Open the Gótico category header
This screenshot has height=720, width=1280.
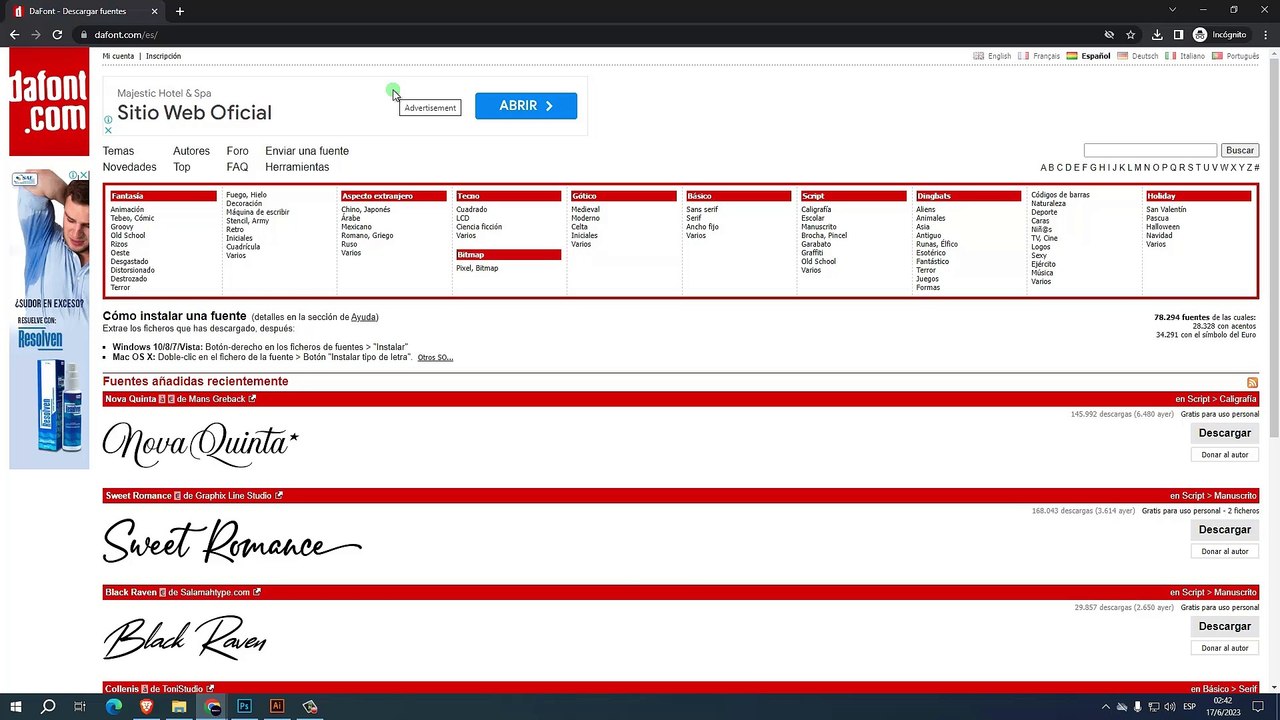click(624, 196)
